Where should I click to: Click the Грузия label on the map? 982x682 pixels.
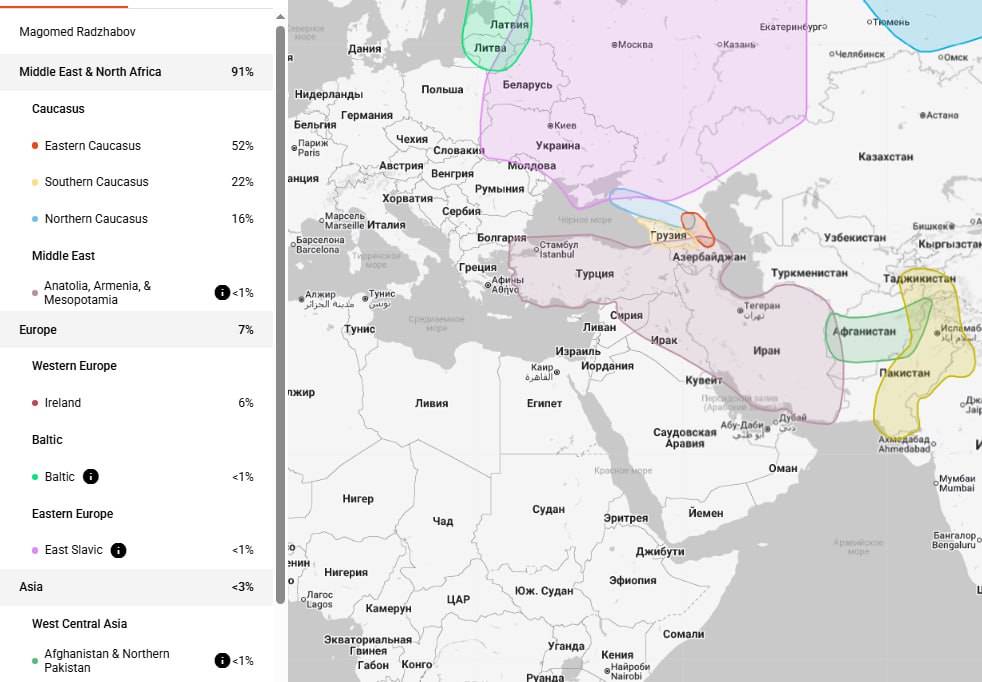668,236
